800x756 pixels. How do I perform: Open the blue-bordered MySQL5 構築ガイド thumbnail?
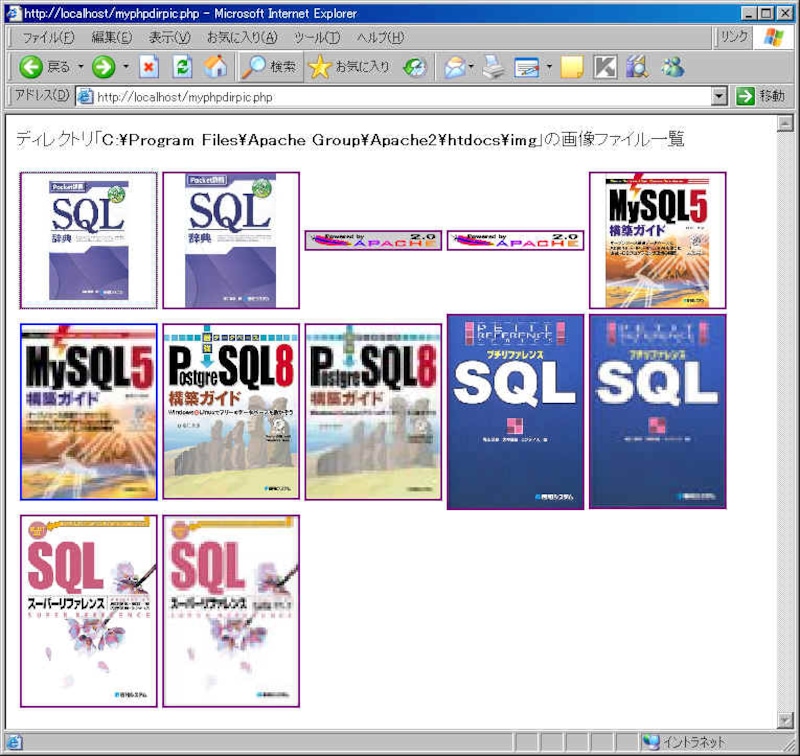pos(89,412)
